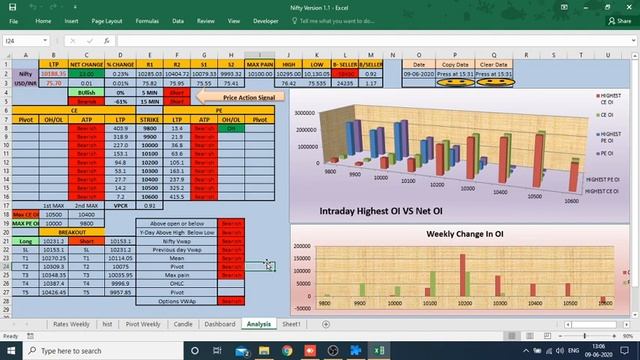640x360 pixels.
Task: Open the Rates Weekly sheet tab
Action: [x=71, y=324]
